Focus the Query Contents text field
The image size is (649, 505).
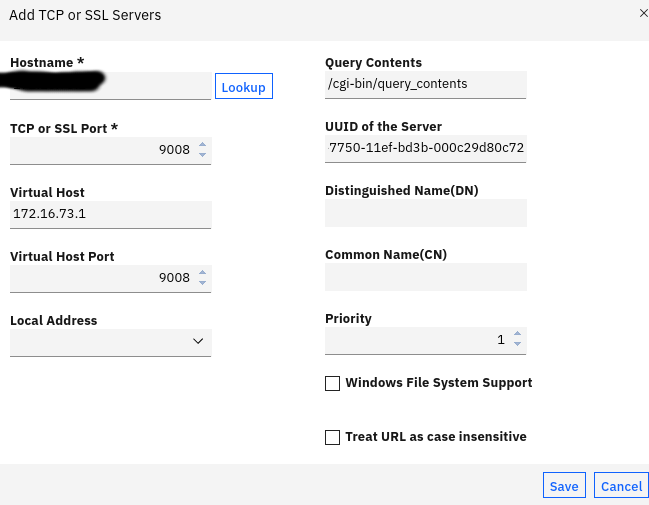425,84
